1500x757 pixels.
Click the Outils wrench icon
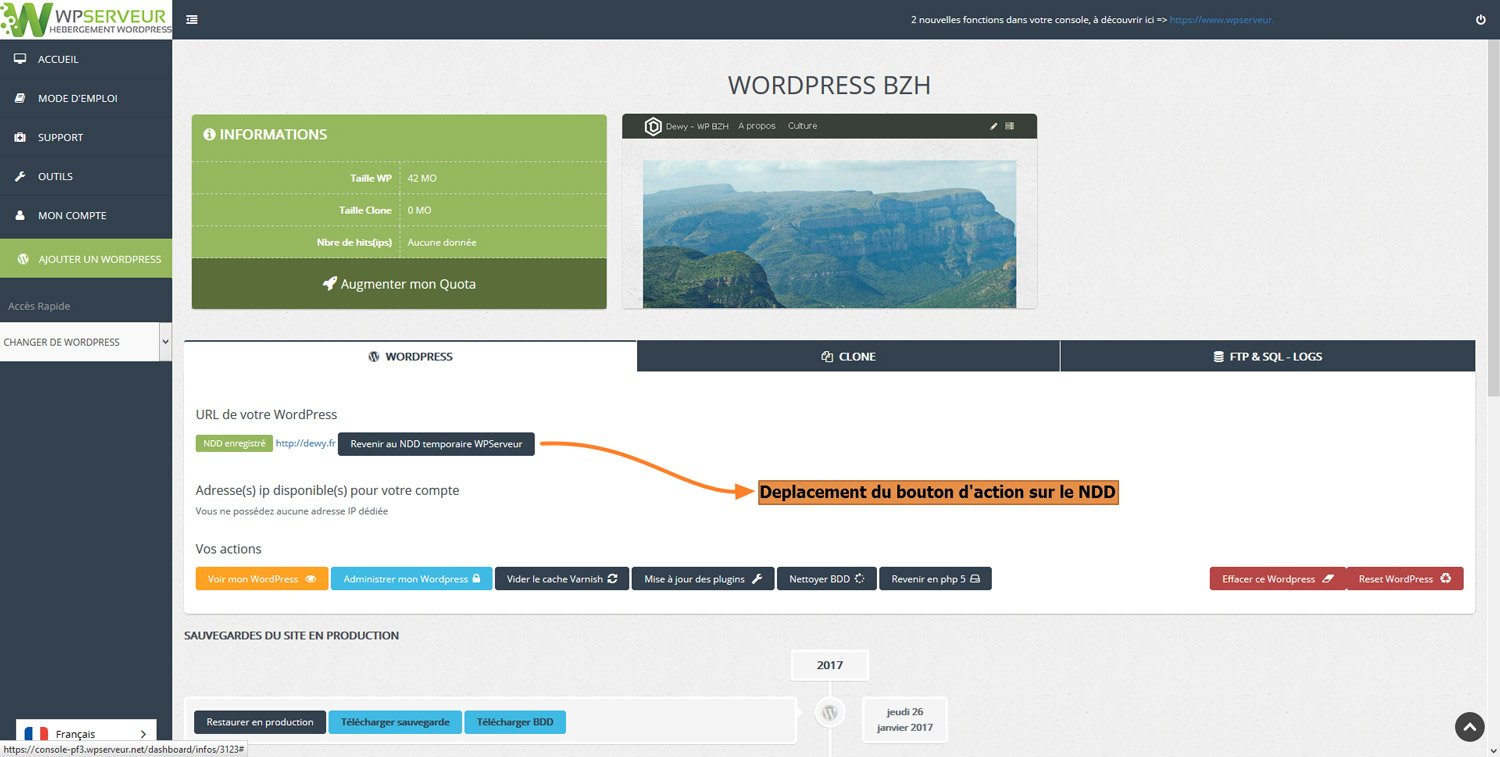point(20,176)
